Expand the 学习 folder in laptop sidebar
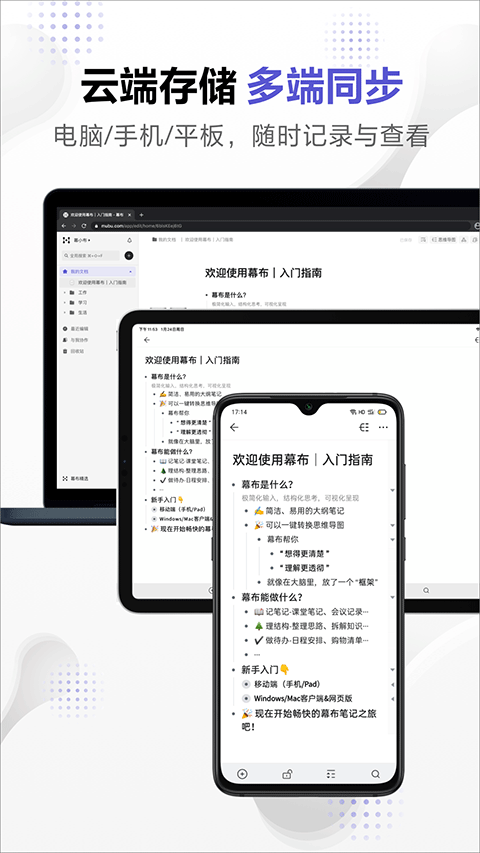This screenshot has height=853, width=480. [x=65, y=302]
